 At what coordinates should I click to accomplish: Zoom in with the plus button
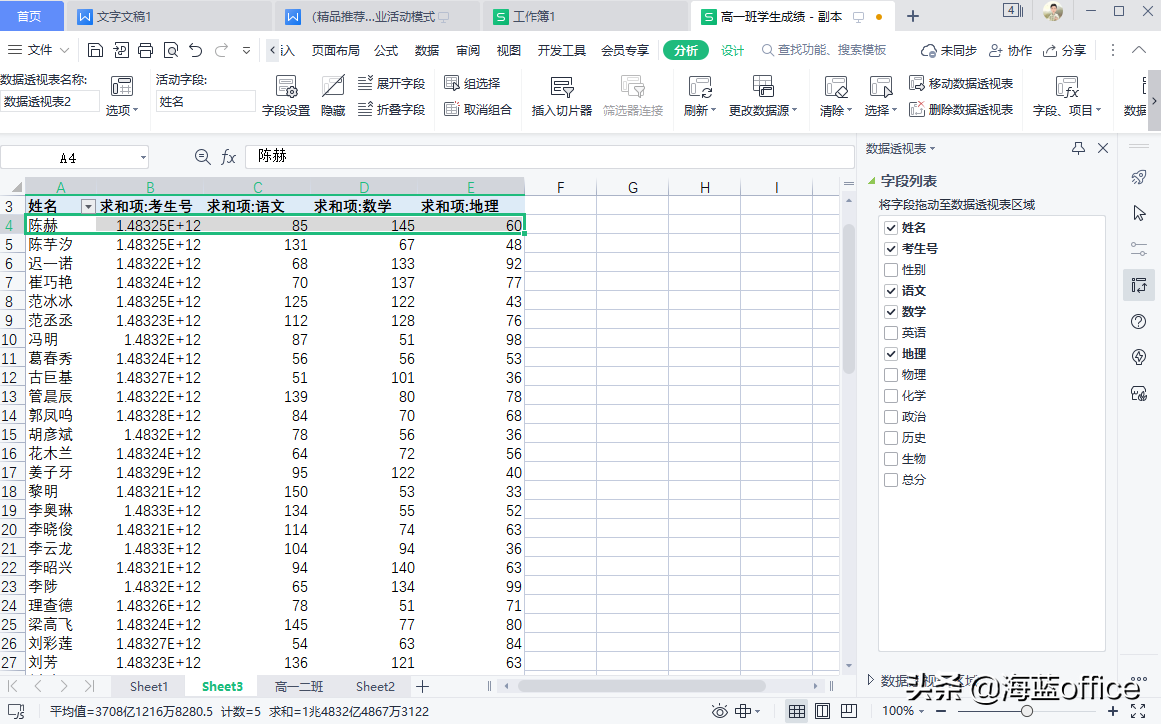tap(1113, 711)
